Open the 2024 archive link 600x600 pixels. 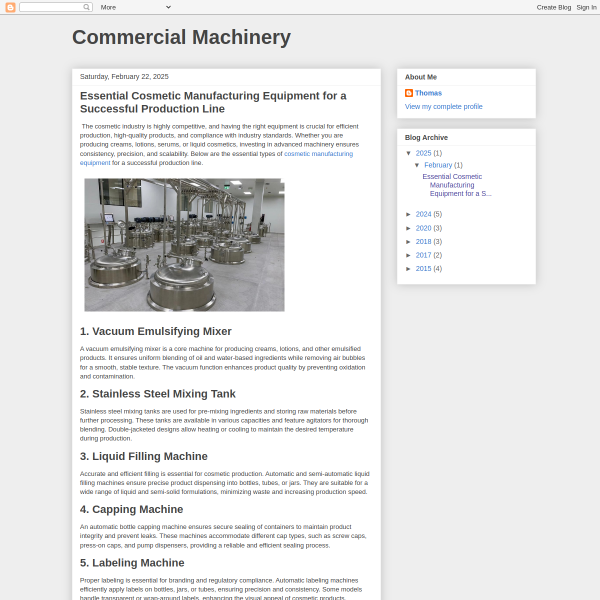[x=423, y=214]
